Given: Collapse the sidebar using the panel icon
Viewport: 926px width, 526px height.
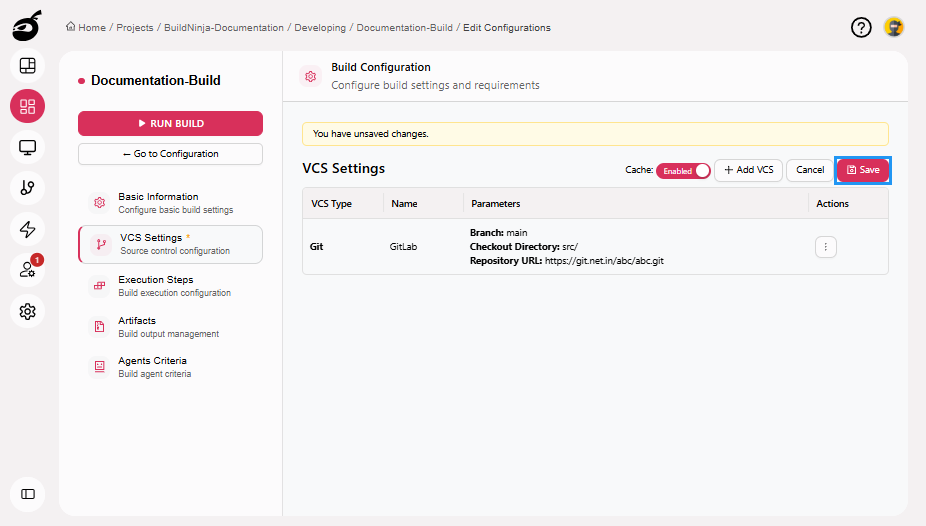Looking at the screenshot, I should click(28, 494).
